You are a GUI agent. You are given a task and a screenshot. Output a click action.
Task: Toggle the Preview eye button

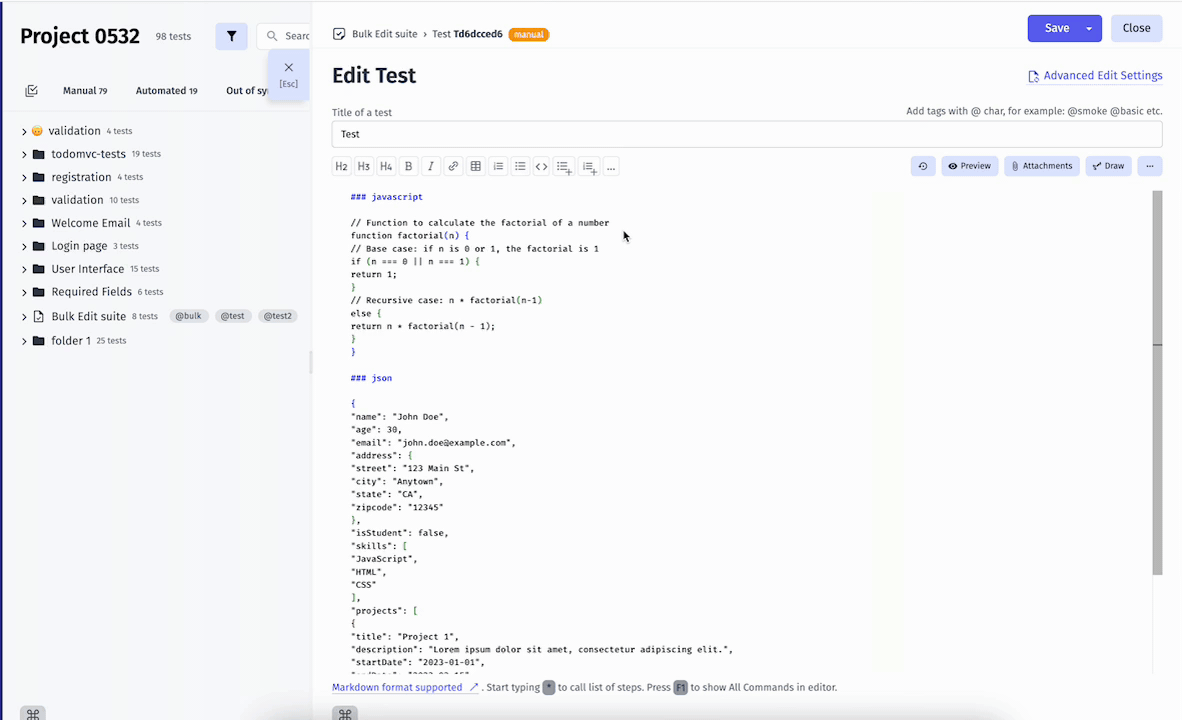[969, 166]
